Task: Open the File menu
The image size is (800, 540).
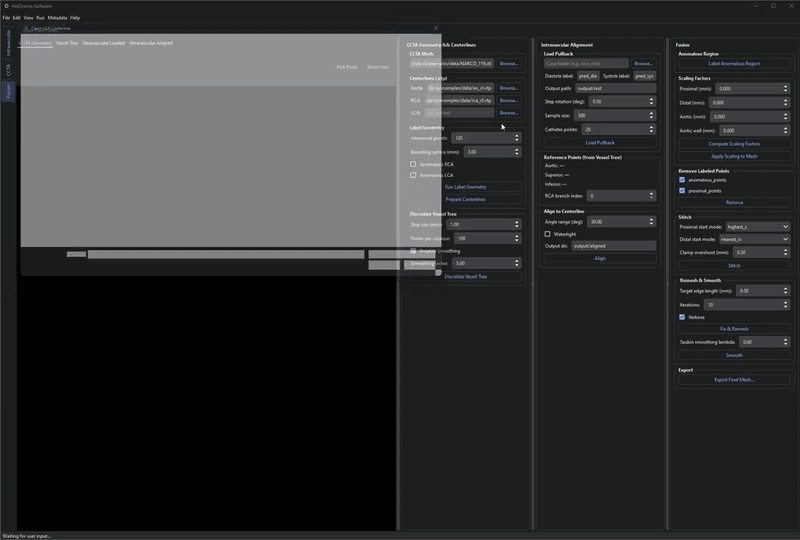Action: point(6,17)
